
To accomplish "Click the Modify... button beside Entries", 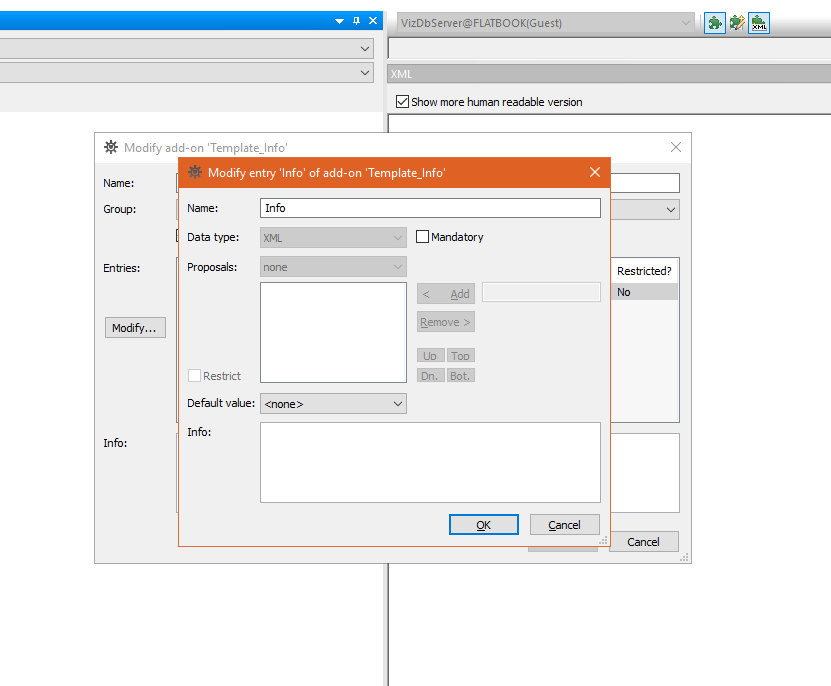I will click(x=135, y=328).
